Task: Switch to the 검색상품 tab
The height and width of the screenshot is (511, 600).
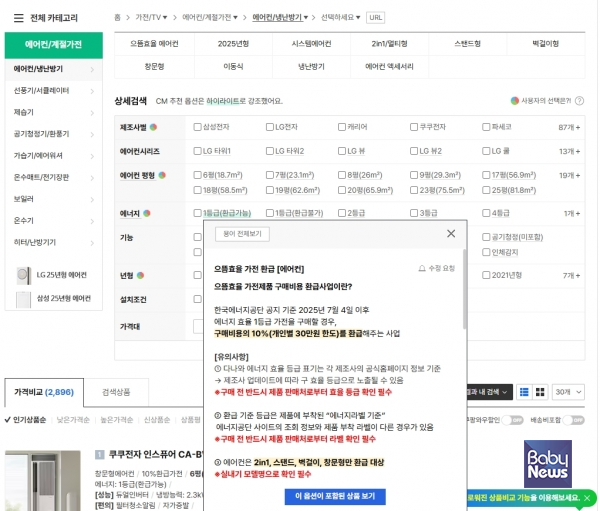Action: pyautogui.click(x=116, y=392)
